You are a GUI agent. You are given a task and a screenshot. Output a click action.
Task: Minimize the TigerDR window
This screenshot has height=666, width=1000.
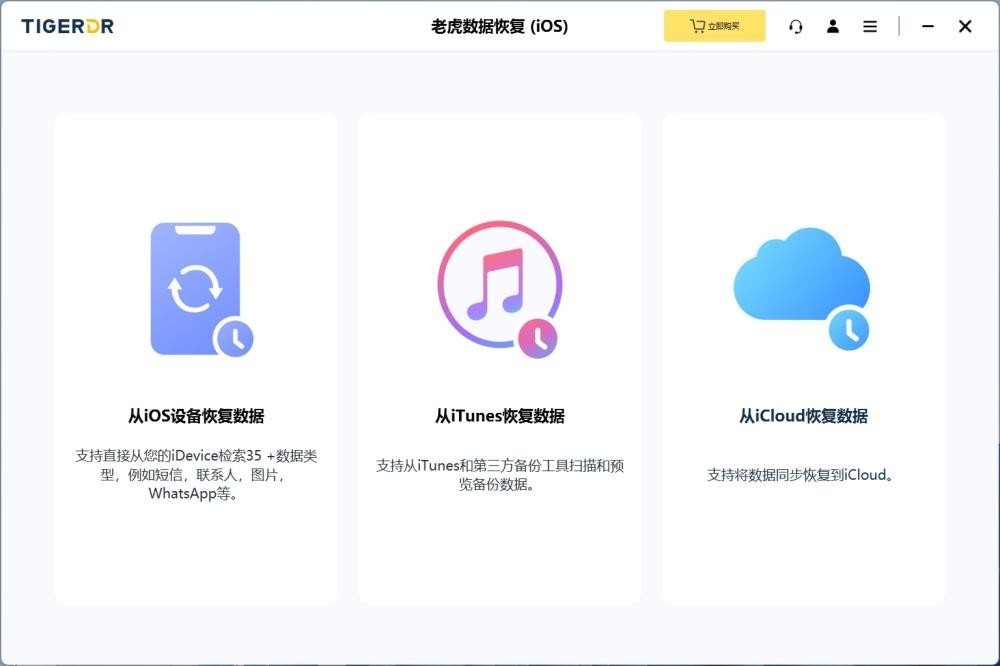928,27
